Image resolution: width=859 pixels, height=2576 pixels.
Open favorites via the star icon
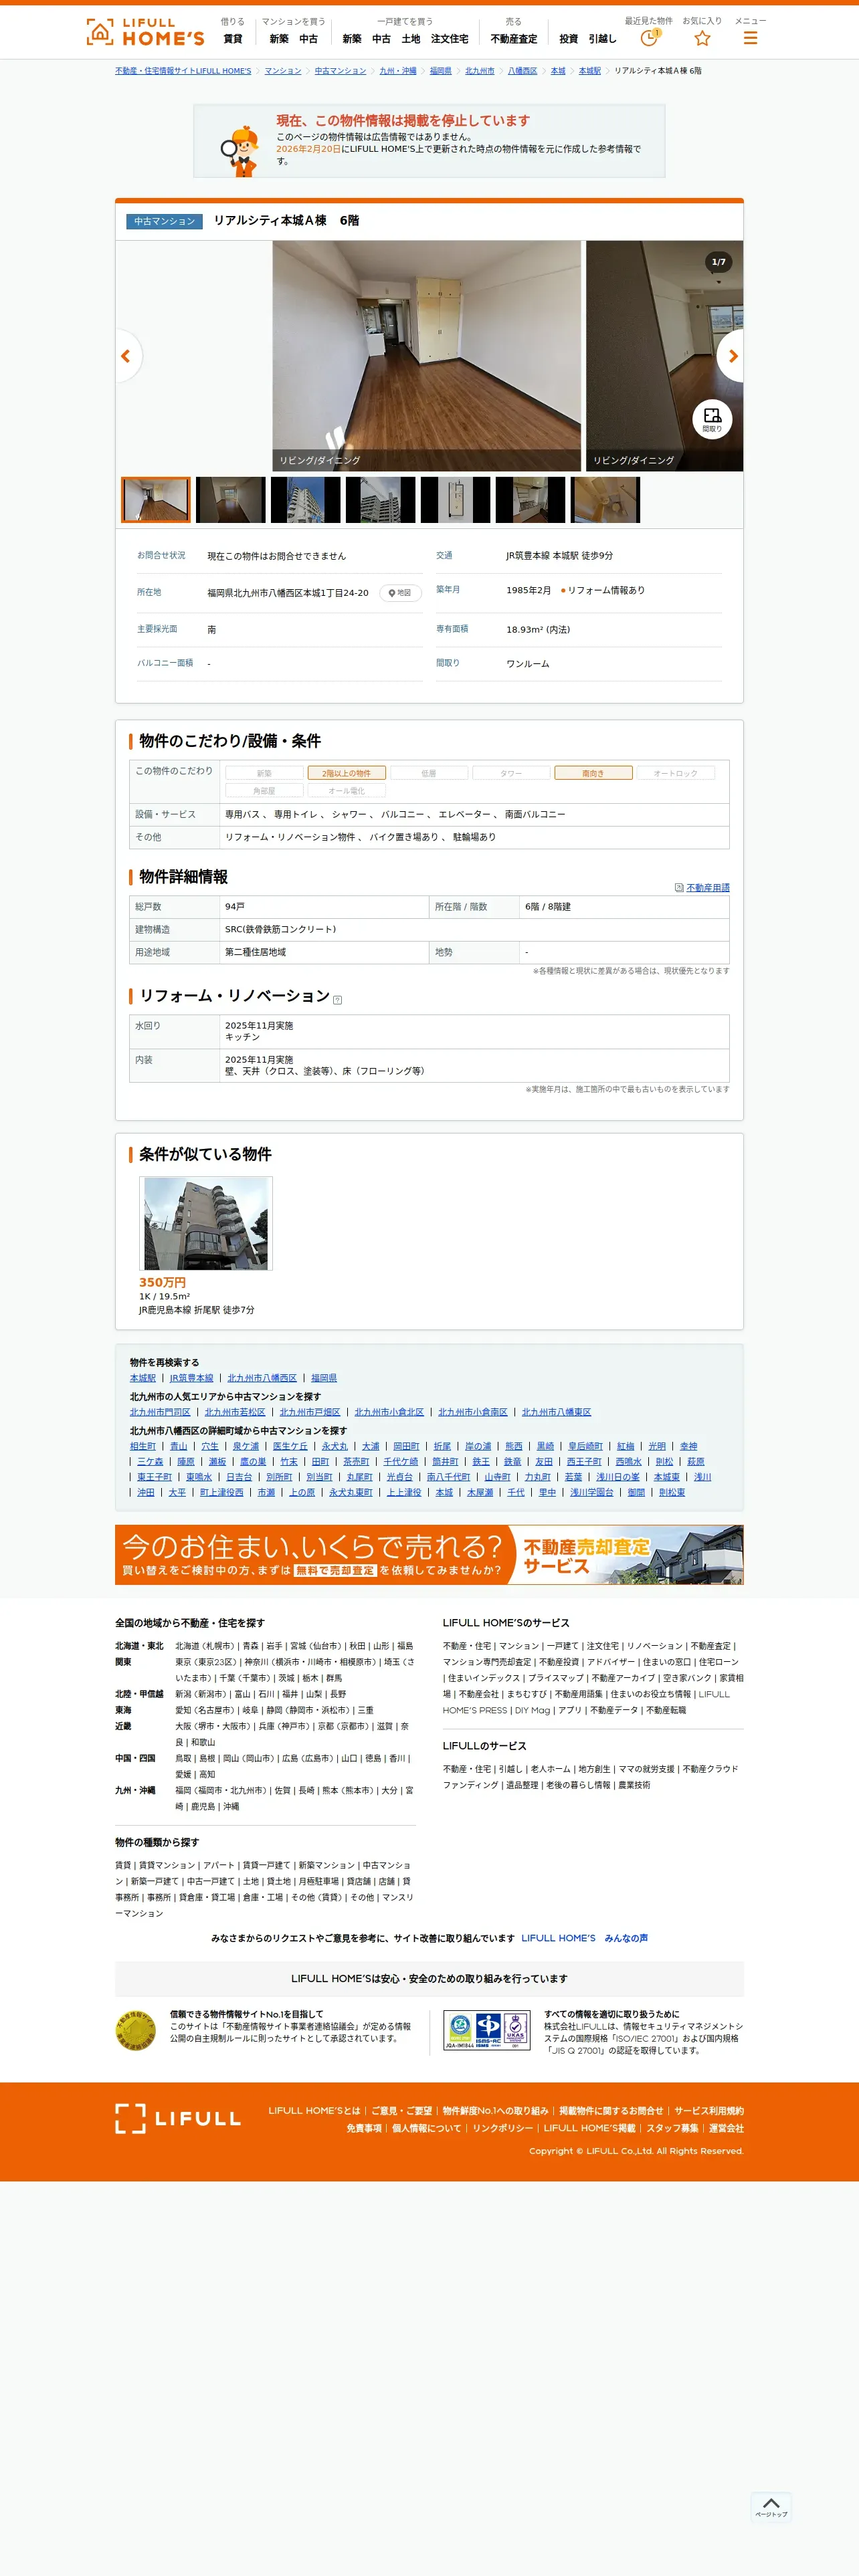point(702,38)
